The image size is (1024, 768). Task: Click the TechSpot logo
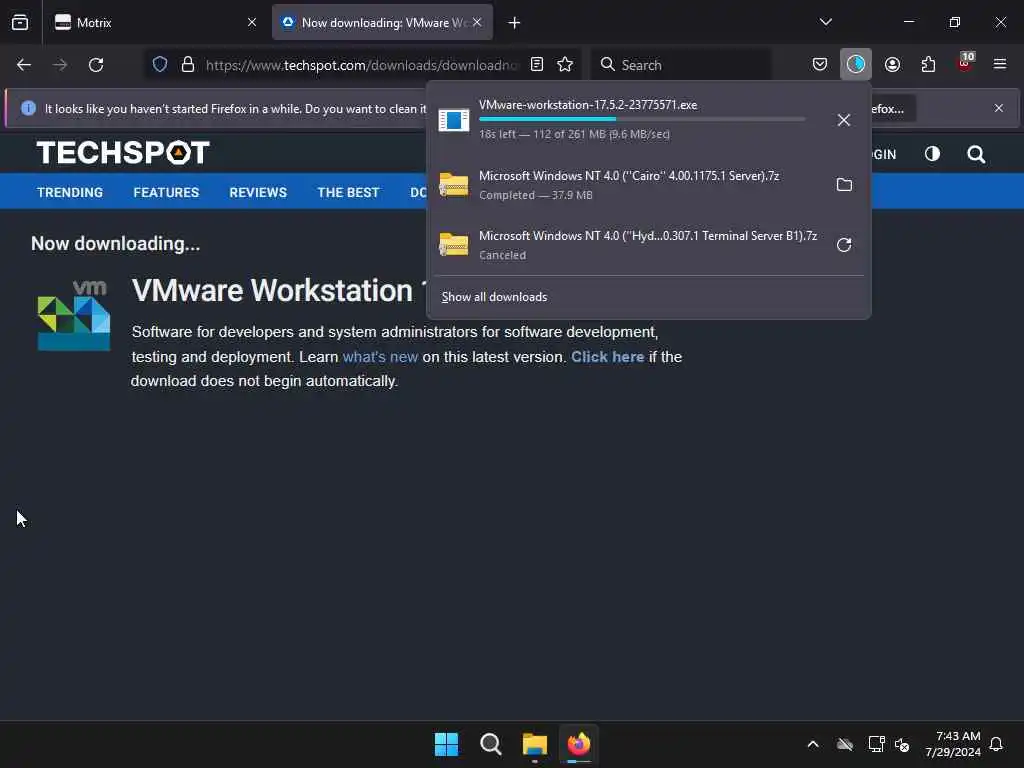(x=123, y=153)
